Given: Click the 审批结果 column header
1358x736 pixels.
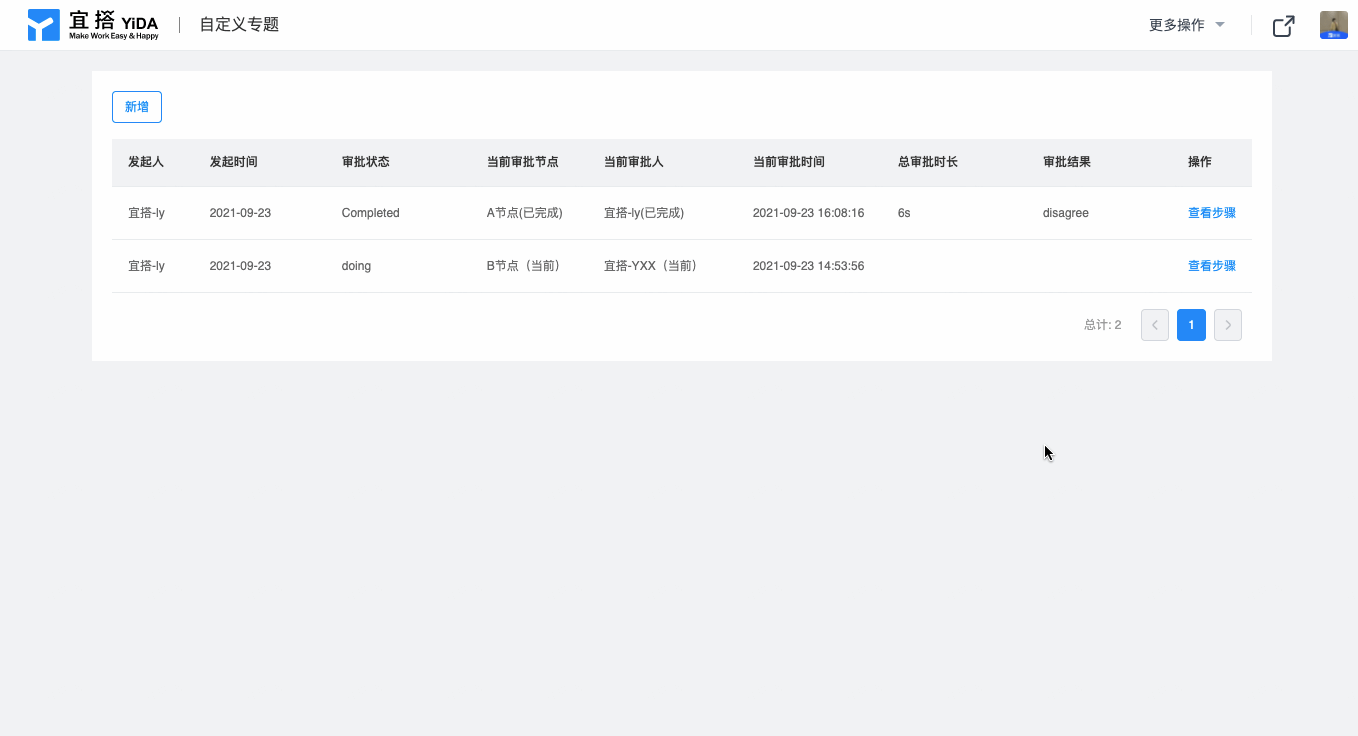Looking at the screenshot, I should point(1066,162).
